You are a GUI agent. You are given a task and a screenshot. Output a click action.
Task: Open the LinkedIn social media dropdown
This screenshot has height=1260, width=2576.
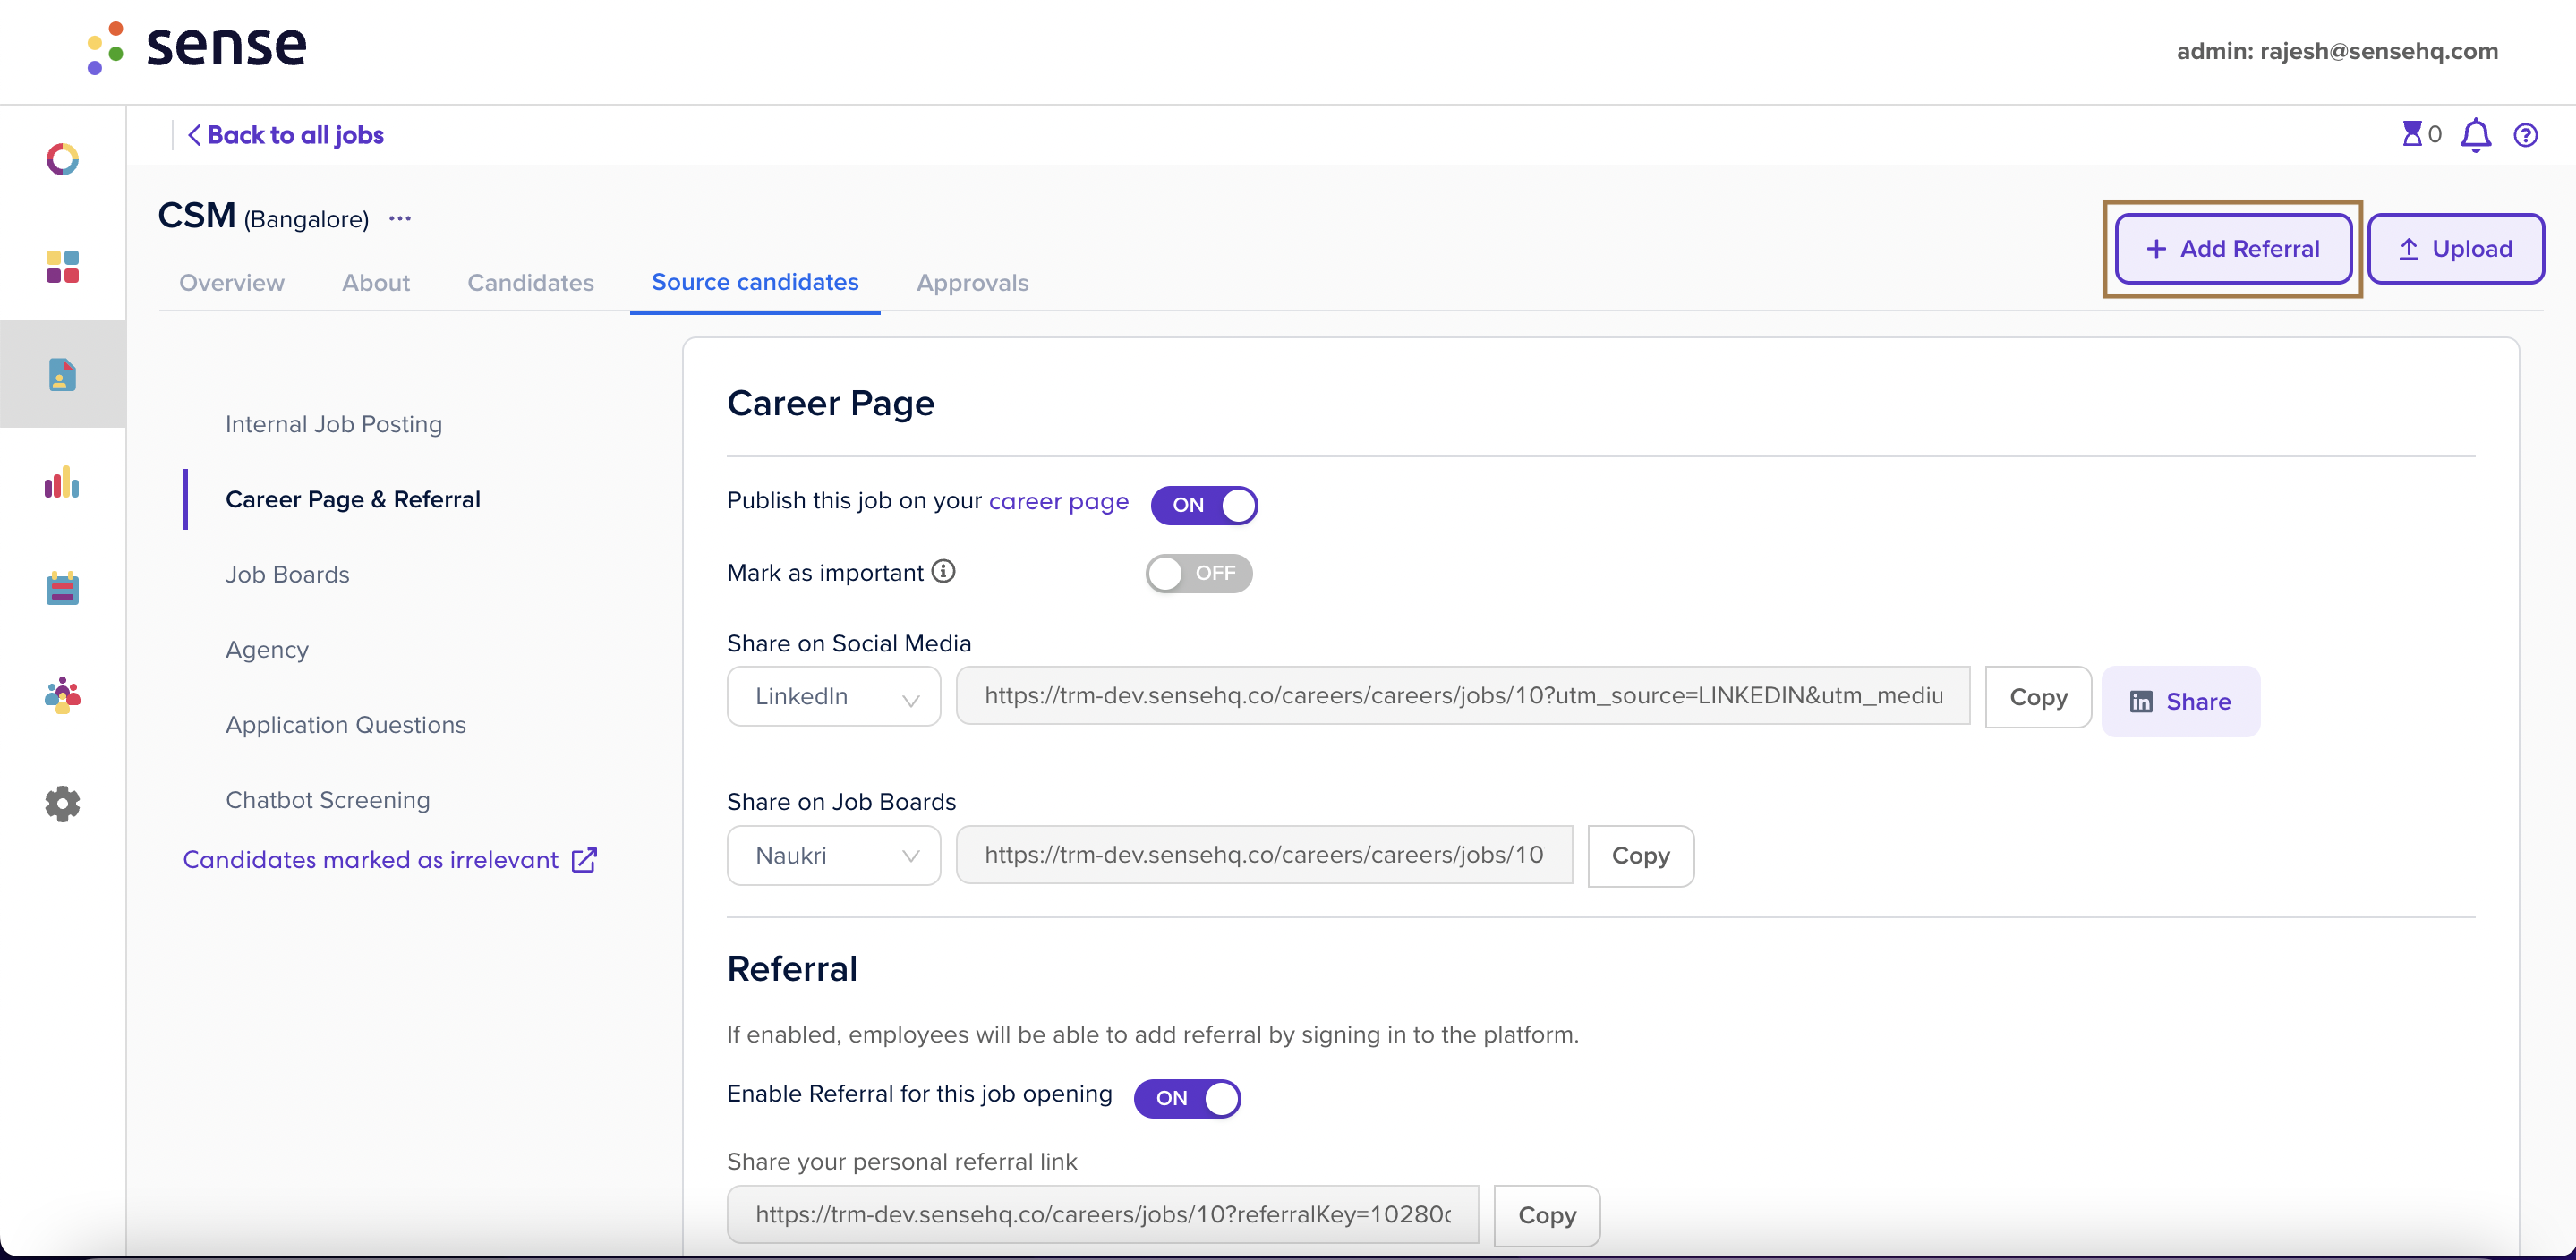click(834, 696)
